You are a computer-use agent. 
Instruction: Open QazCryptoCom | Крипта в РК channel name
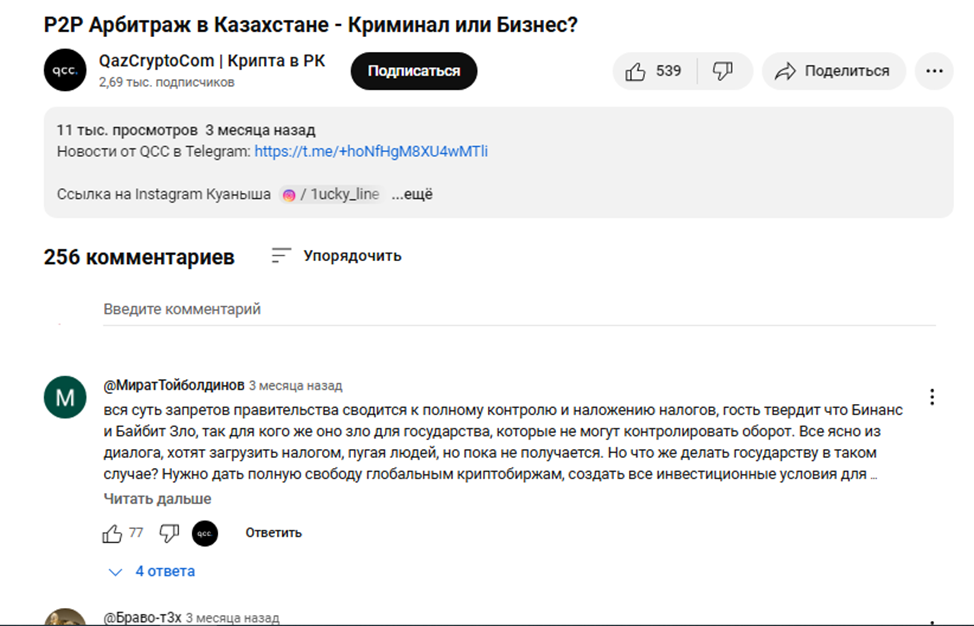[x=212, y=61]
